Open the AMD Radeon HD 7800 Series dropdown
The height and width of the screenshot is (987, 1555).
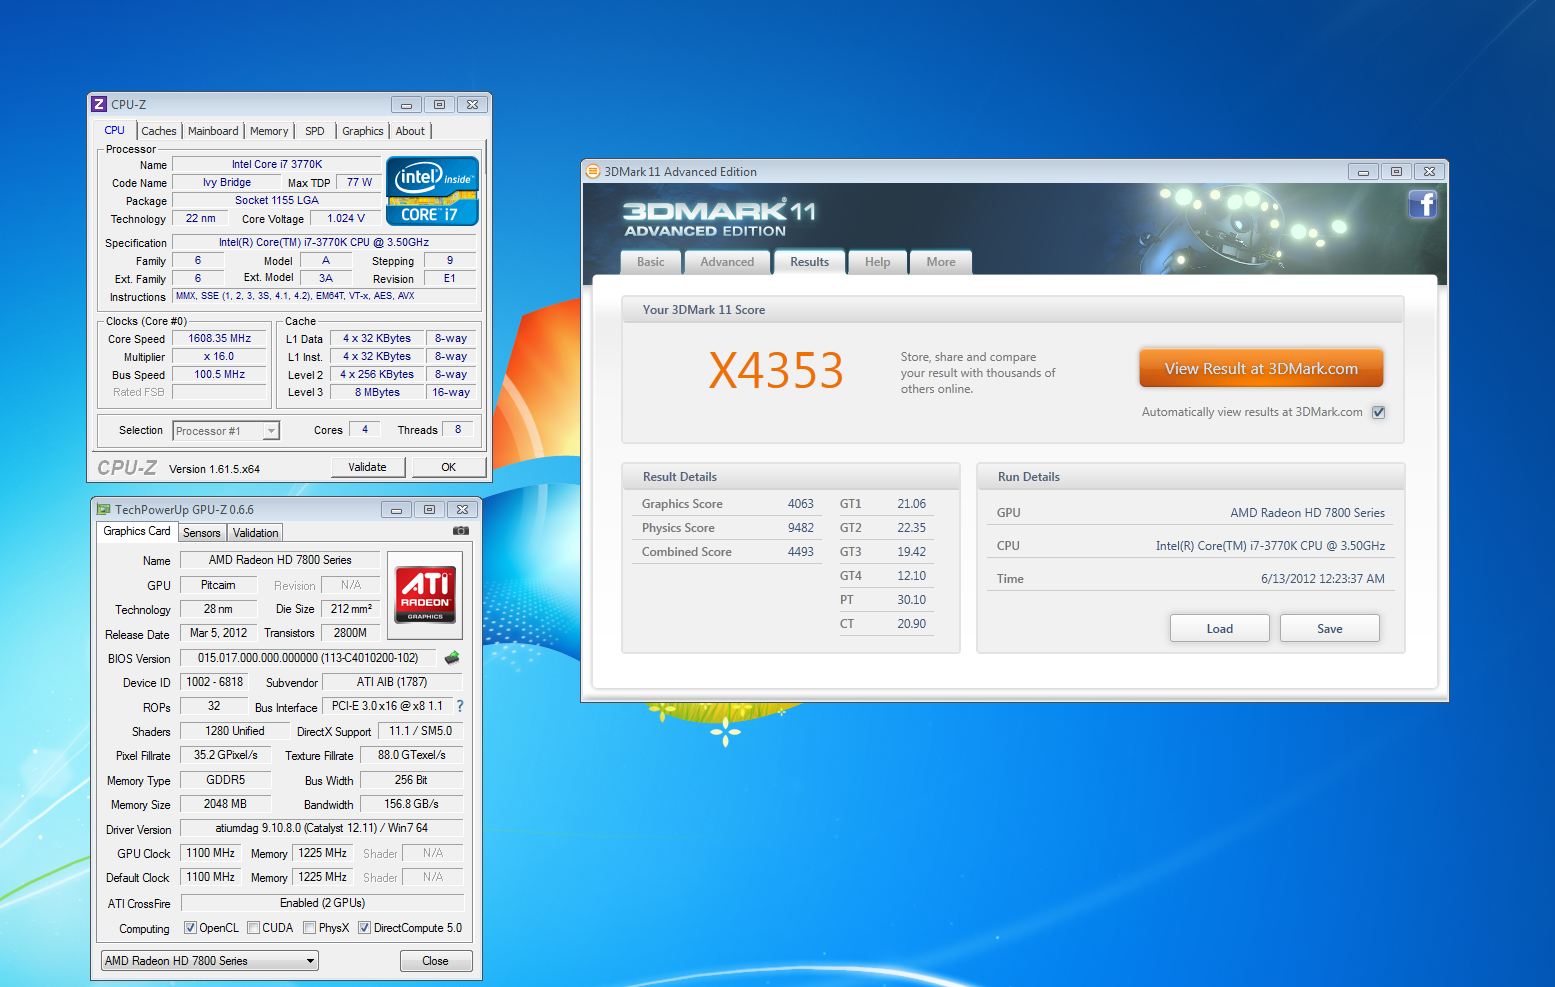[210, 961]
